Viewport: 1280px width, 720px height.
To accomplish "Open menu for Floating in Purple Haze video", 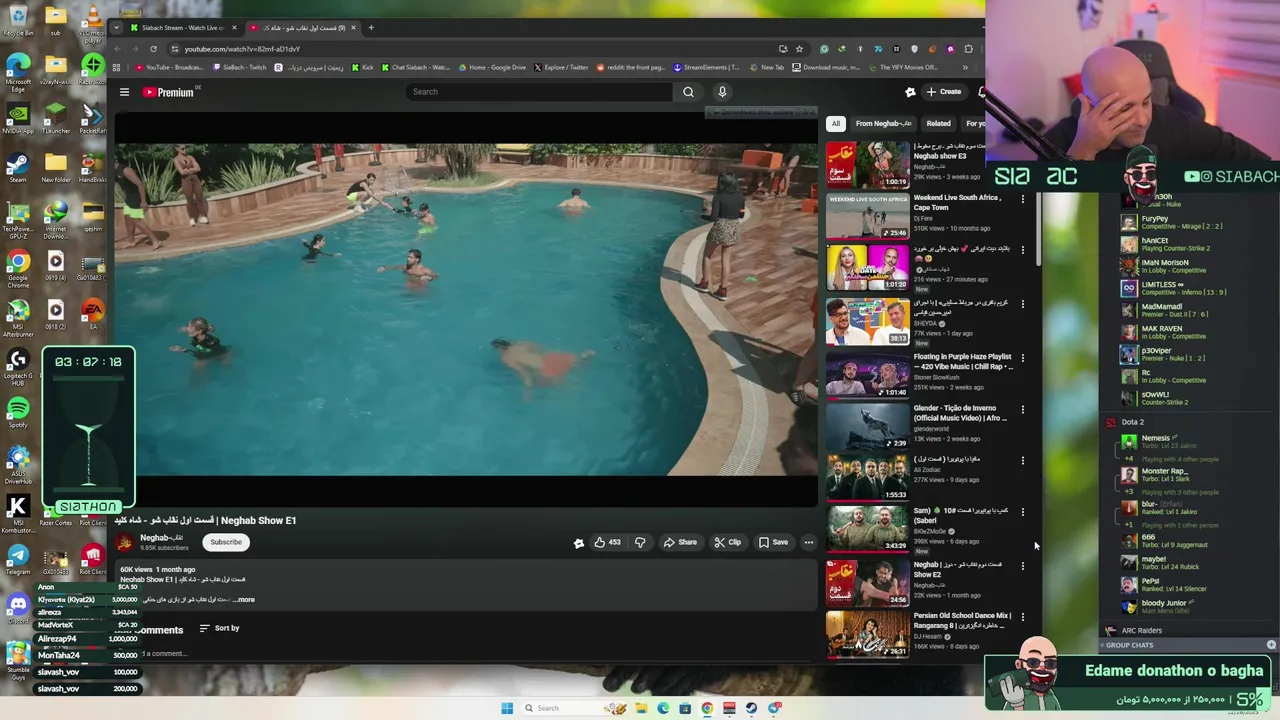I will (1022, 358).
